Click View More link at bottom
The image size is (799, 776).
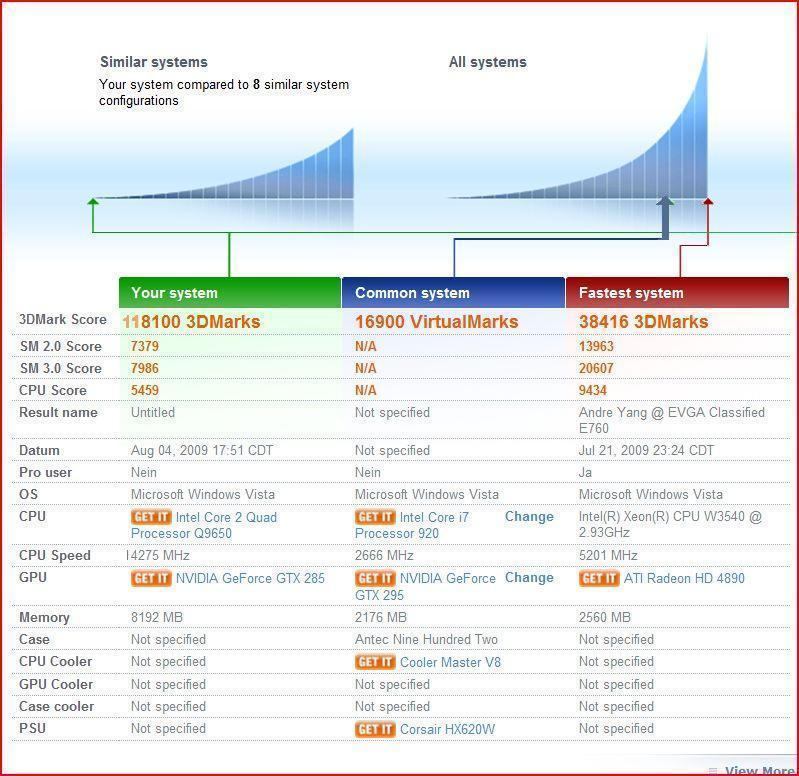(760, 770)
